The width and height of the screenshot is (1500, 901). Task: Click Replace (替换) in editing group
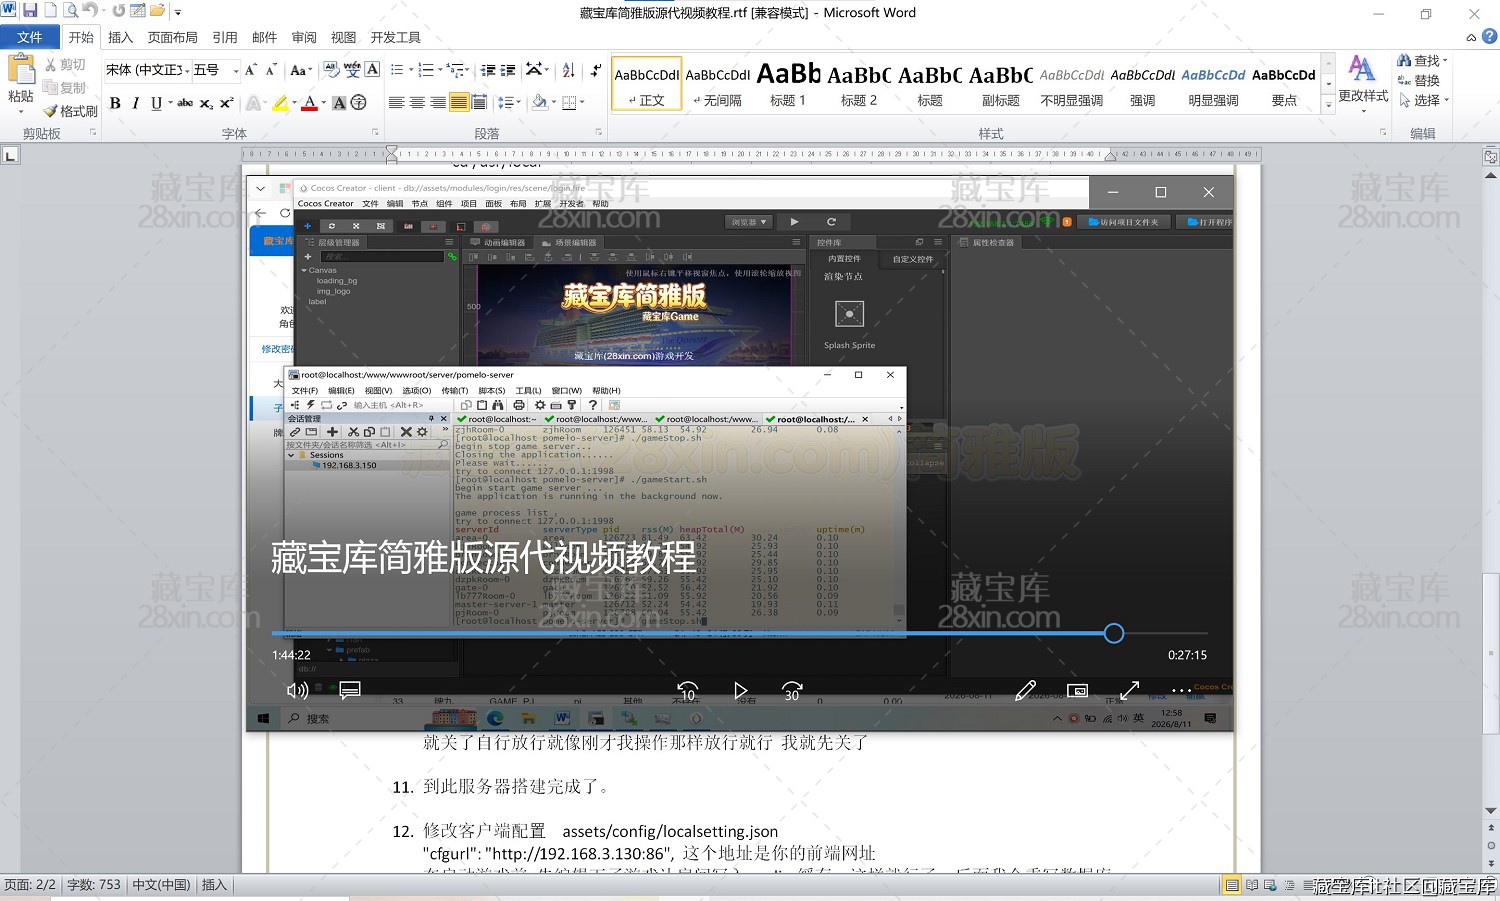pyautogui.click(x=1419, y=81)
